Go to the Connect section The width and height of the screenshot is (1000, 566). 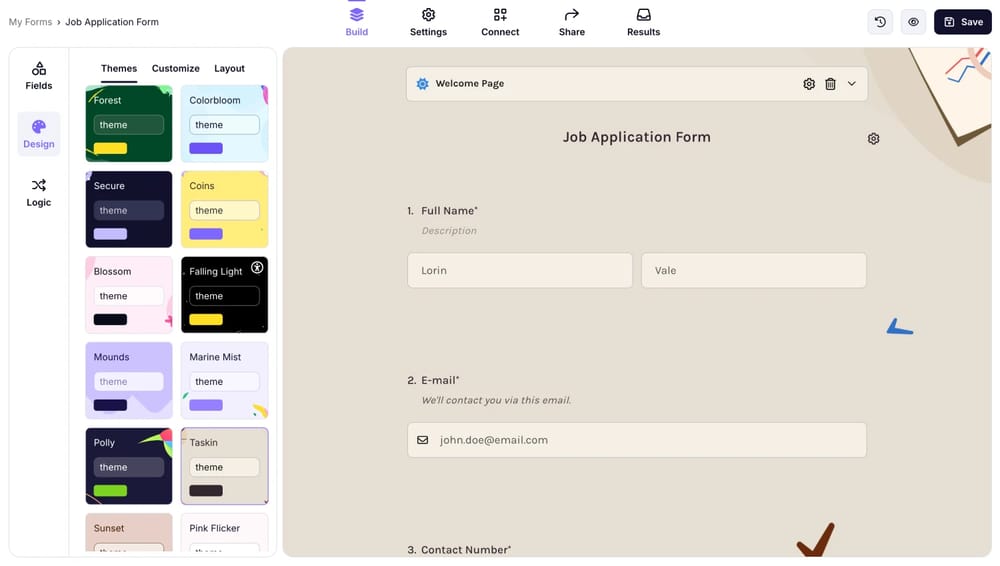[500, 22]
